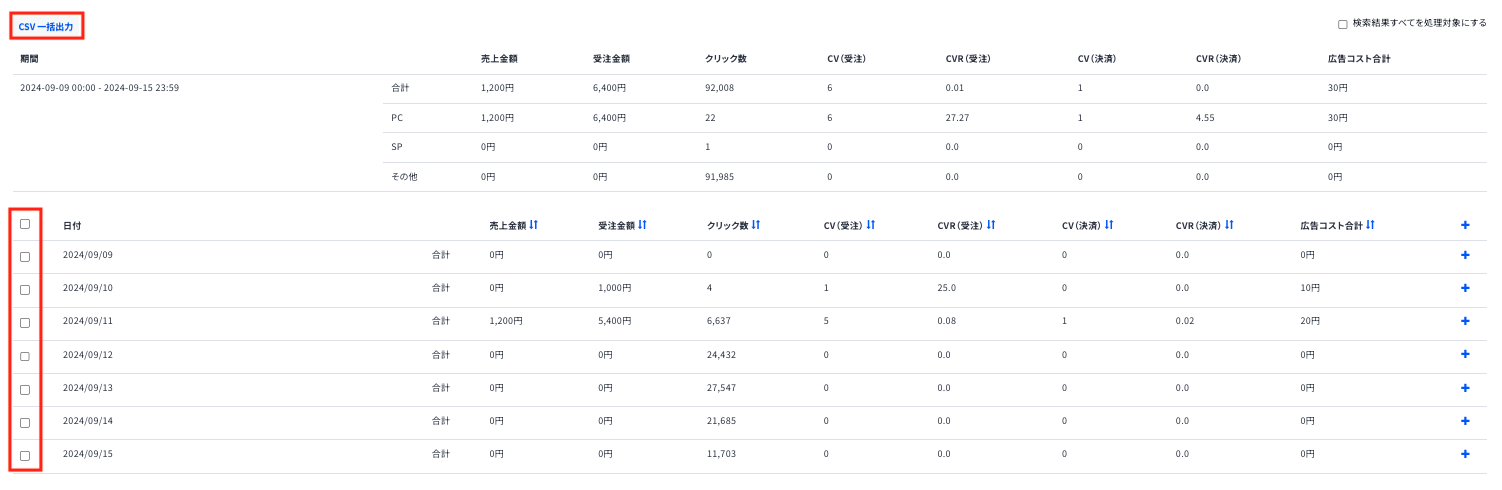Check the 2024/09/09 row checkbox
The image size is (1502, 490).
[25, 257]
